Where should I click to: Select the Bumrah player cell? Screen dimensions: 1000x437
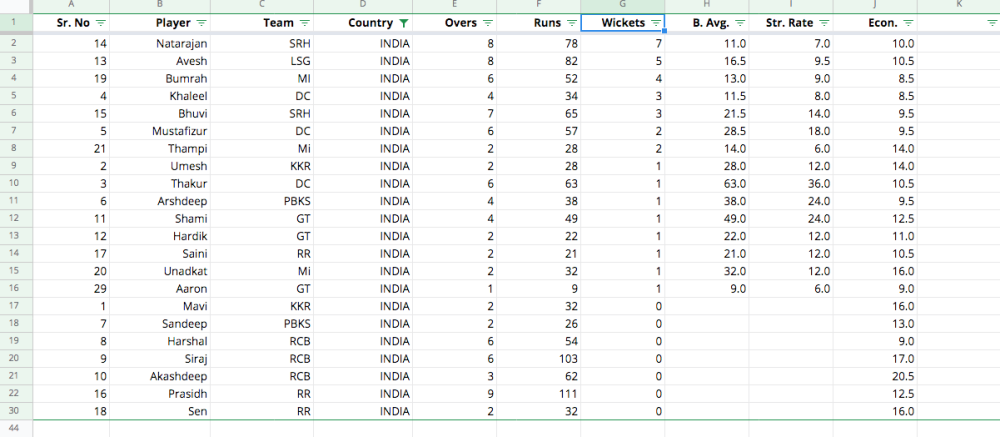tap(159, 79)
